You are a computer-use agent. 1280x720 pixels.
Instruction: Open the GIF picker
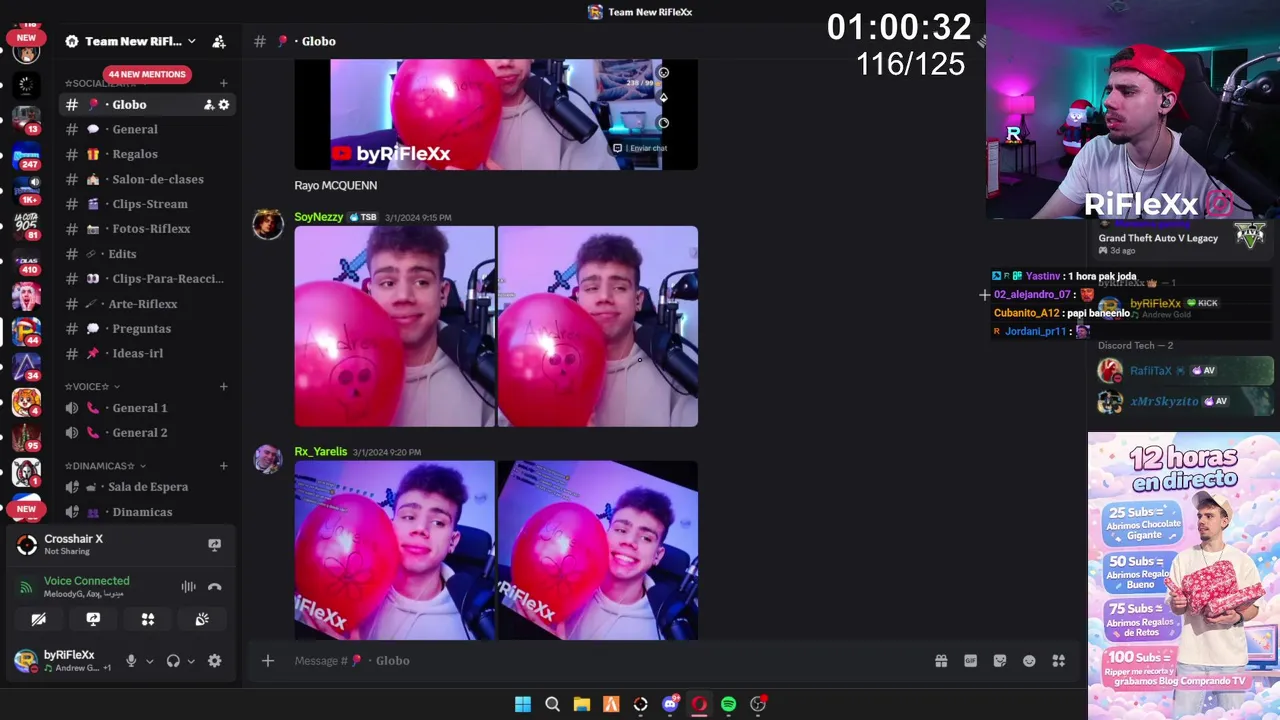(x=970, y=661)
